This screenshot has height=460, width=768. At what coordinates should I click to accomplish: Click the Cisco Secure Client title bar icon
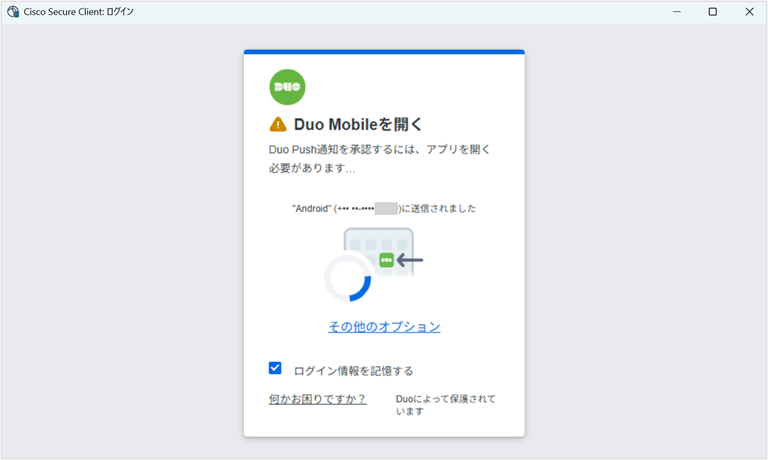13,12
